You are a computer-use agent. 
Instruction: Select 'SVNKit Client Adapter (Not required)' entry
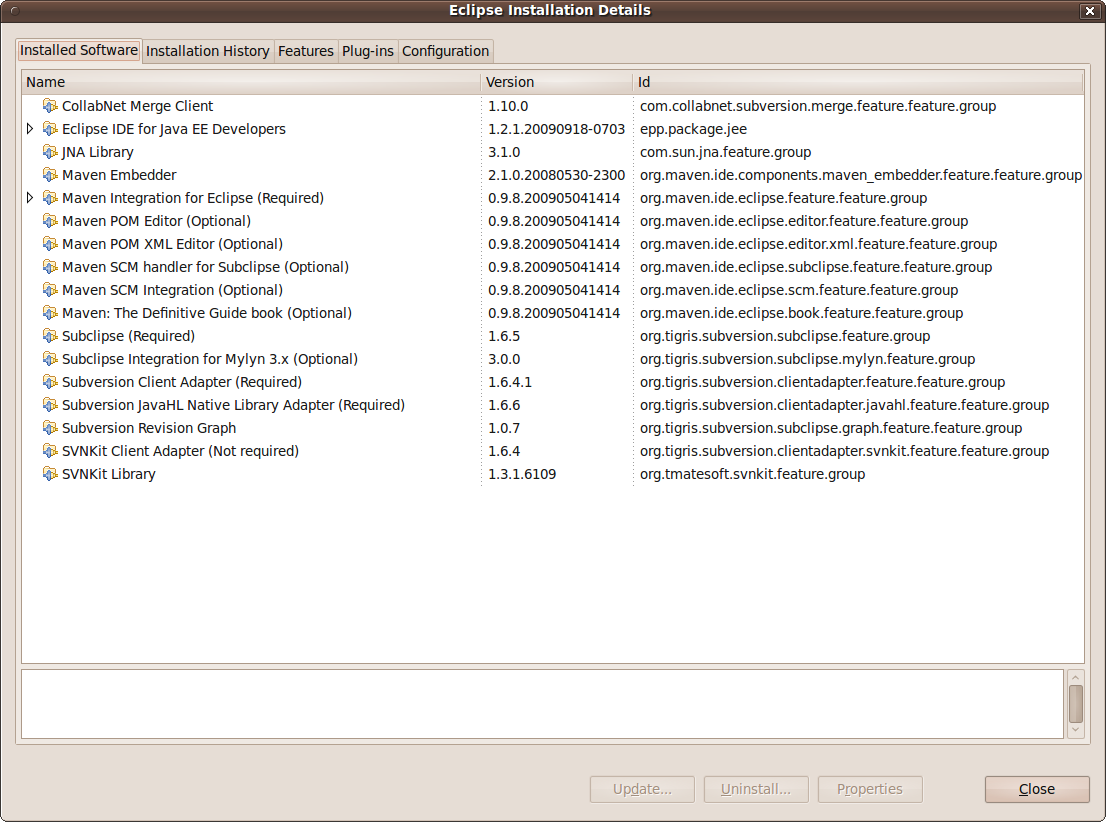tap(181, 451)
